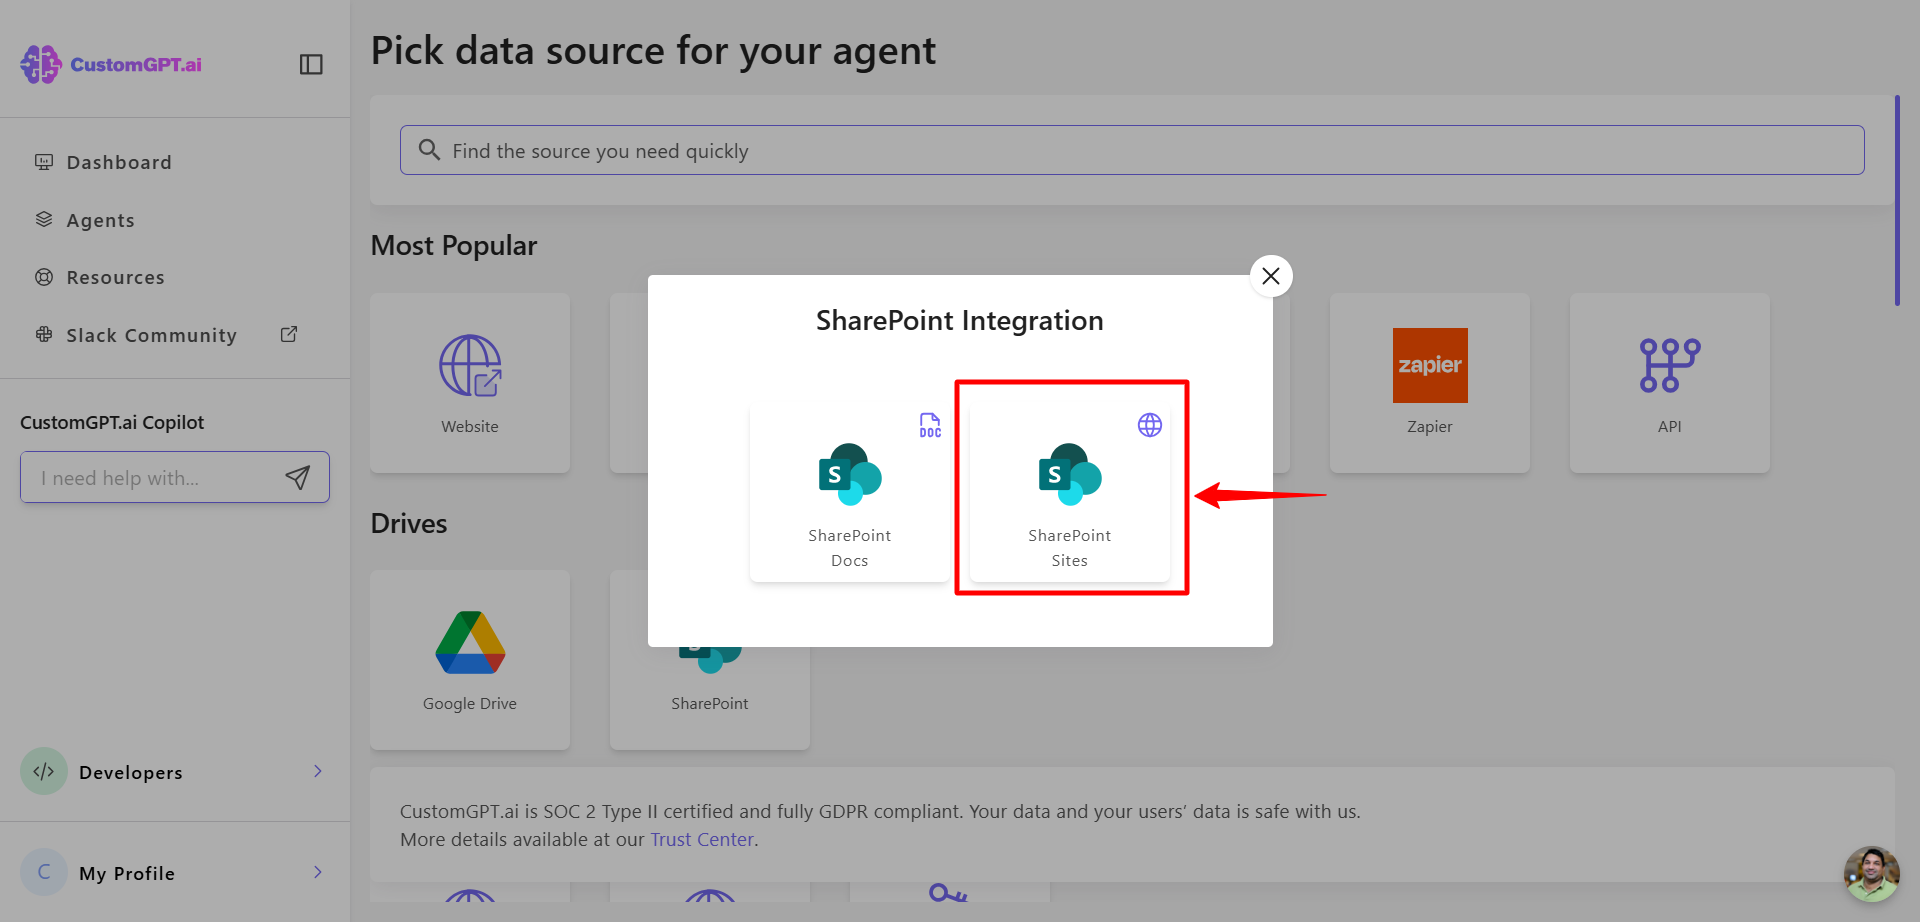The width and height of the screenshot is (1920, 922).
Task: Select the SharePoint Sites card
Action: [x=1070, y=492]
